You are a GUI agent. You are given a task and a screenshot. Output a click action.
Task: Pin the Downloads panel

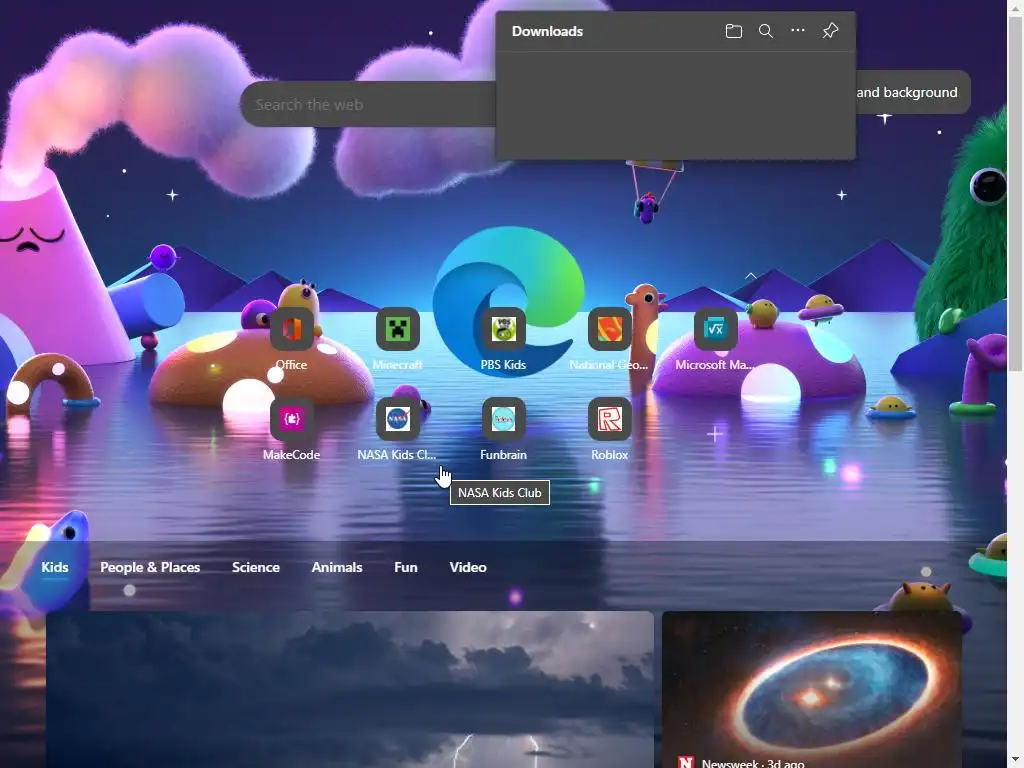point(830,31)
